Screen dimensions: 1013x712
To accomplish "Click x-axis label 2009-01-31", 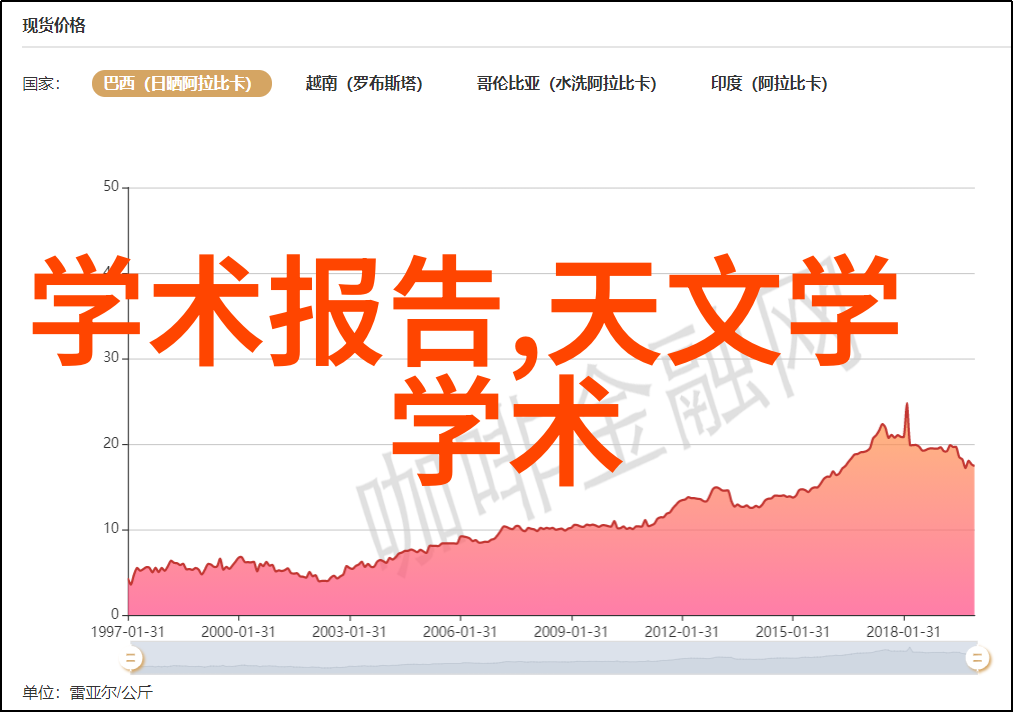I will point(571,632).
